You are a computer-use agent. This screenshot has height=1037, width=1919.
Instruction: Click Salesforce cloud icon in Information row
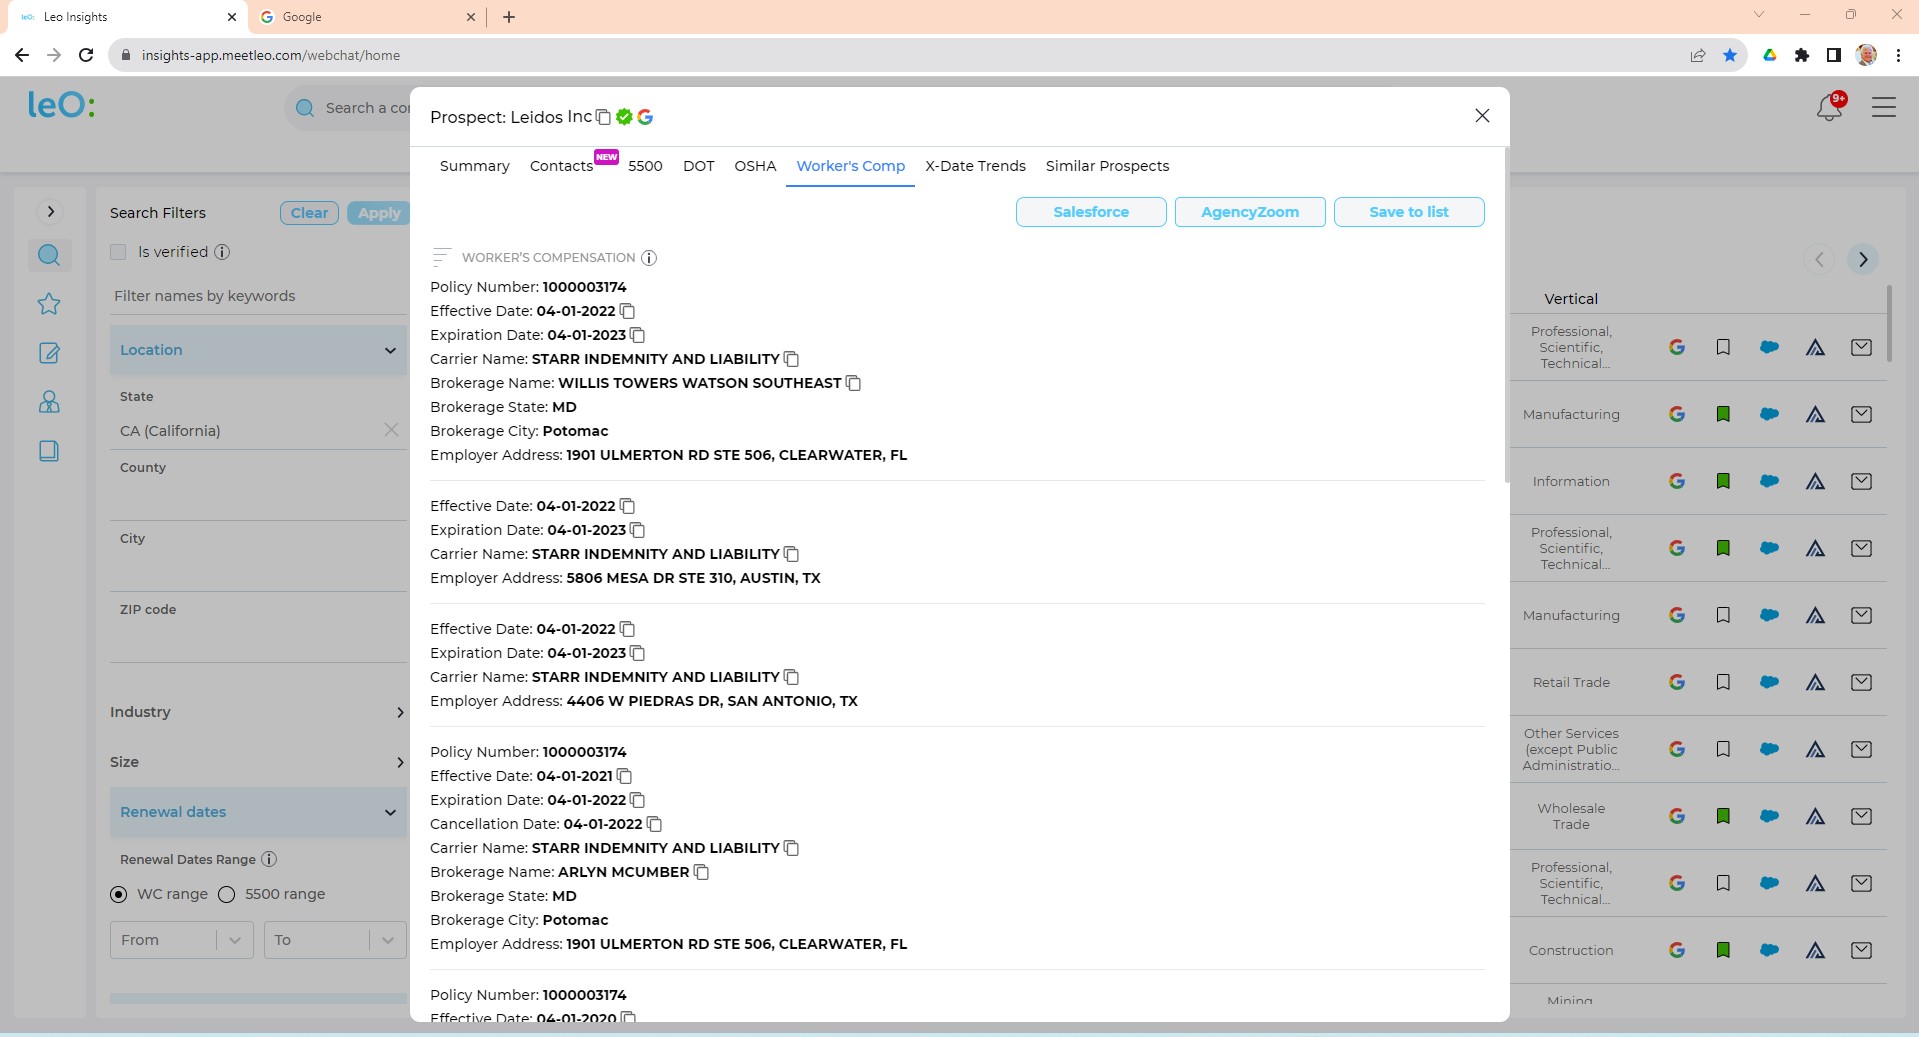(1769, 481)
